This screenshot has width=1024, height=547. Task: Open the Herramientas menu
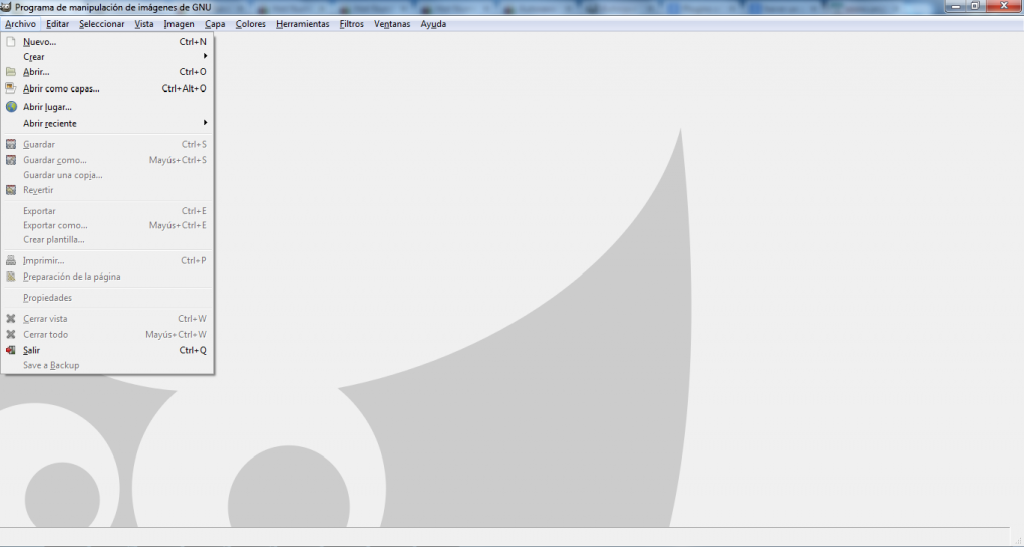click(x=302, y=24)
